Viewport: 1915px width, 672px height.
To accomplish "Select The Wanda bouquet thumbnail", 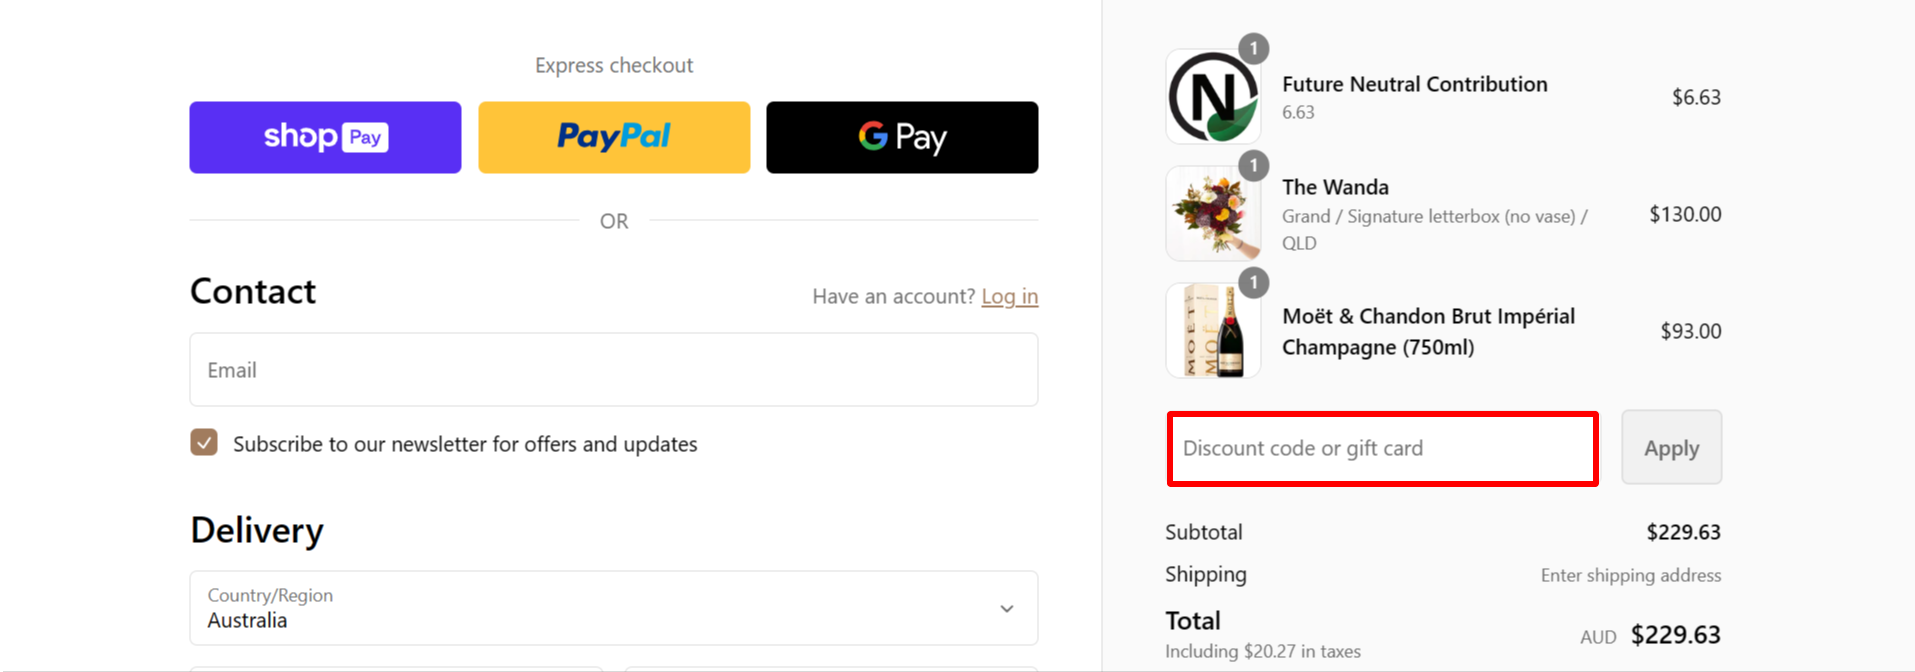I will (1212, 213).
